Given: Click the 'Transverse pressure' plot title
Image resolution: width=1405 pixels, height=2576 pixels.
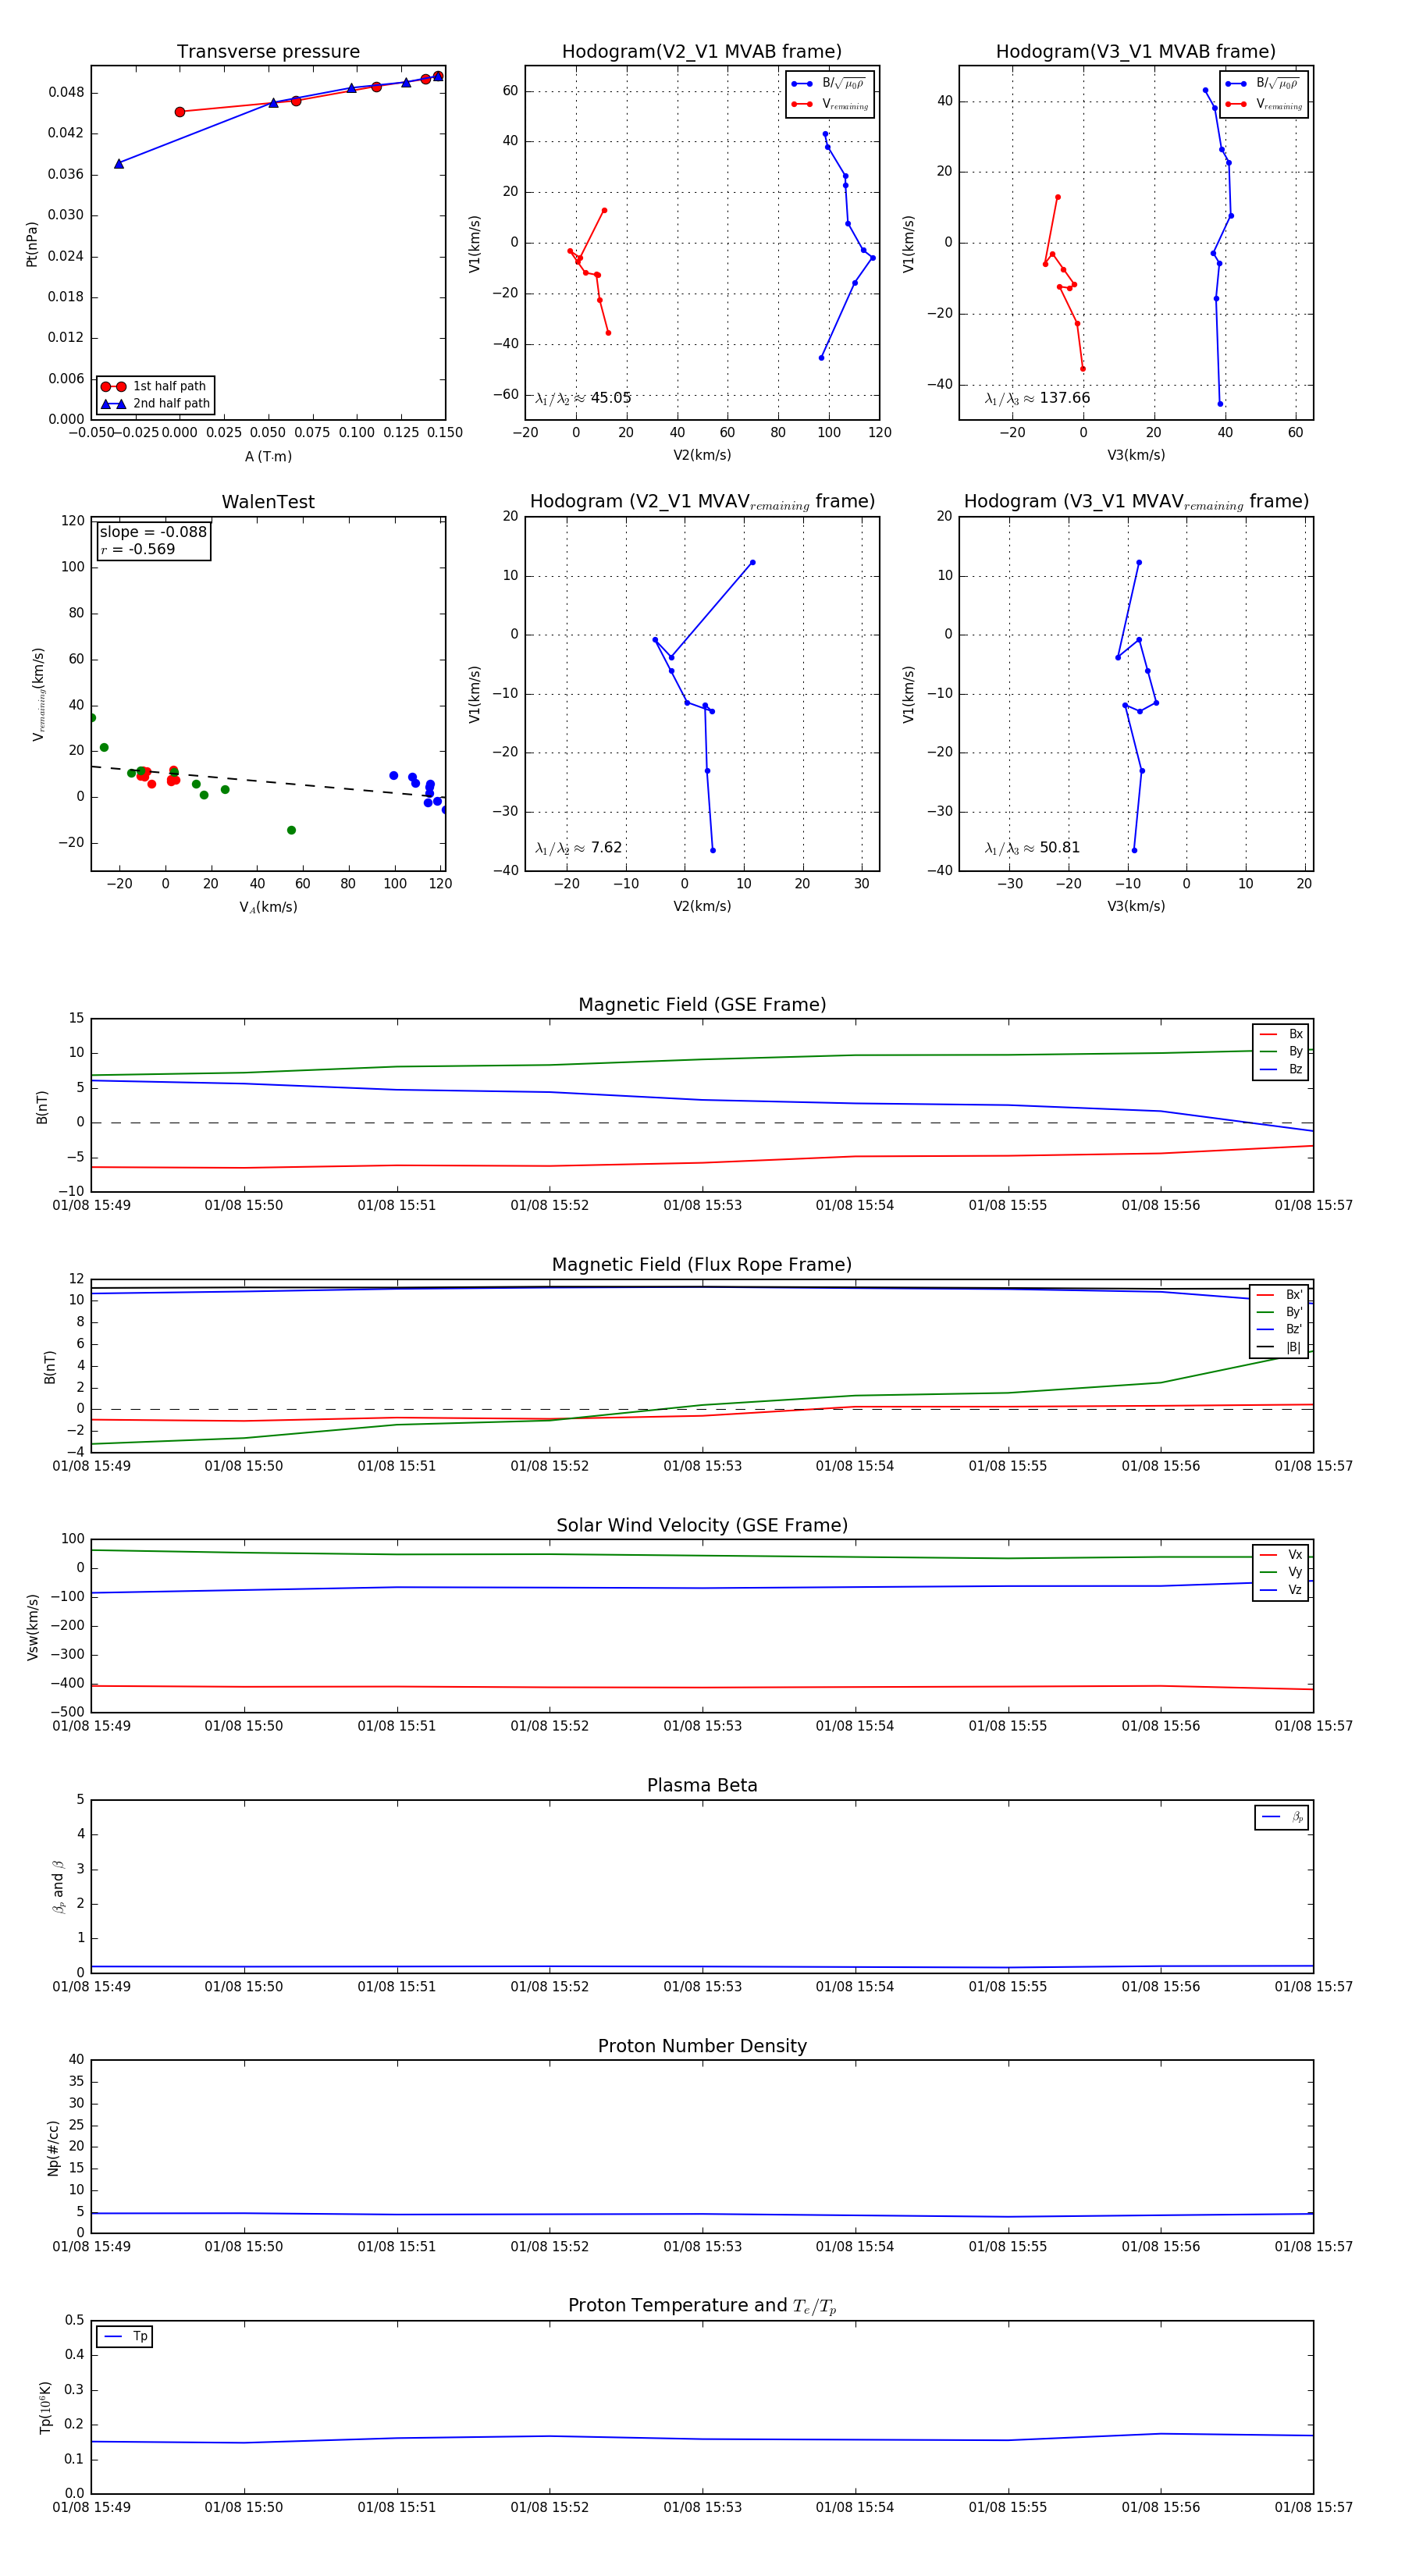Looking at the screenshot, I should click(268, 52).
